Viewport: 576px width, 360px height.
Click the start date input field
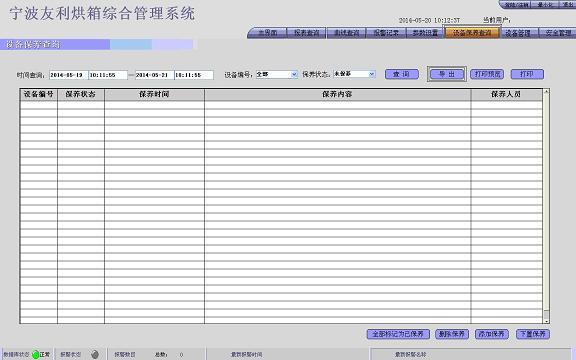[69, 75]
